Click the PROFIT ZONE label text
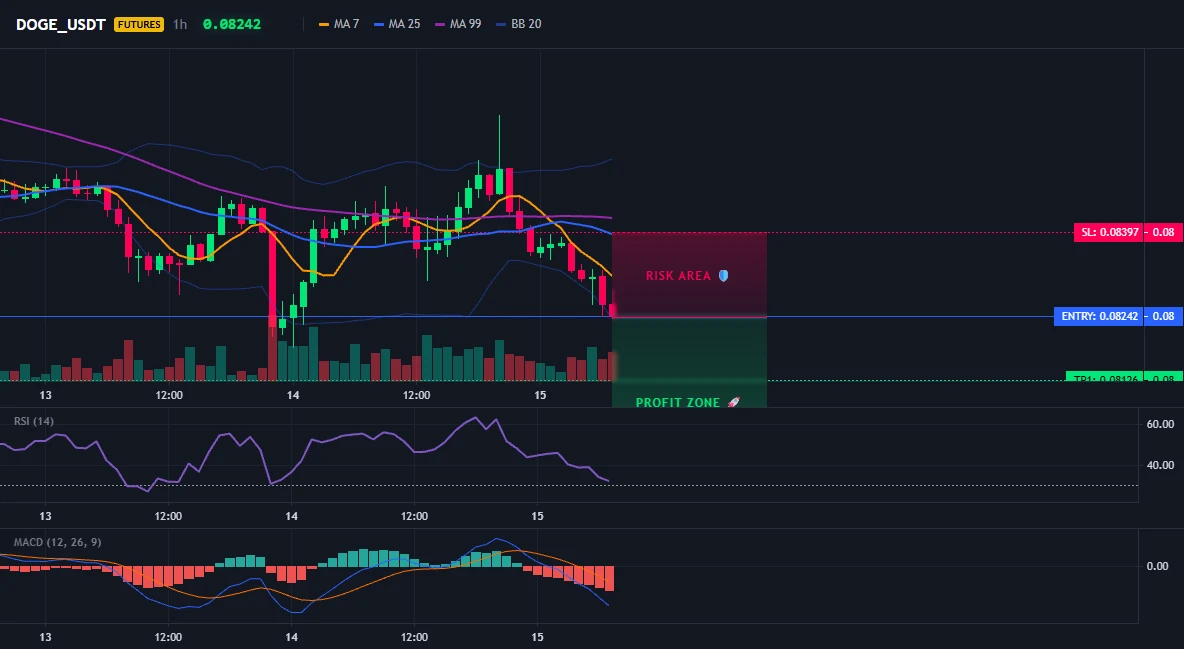 click(677, 403)
